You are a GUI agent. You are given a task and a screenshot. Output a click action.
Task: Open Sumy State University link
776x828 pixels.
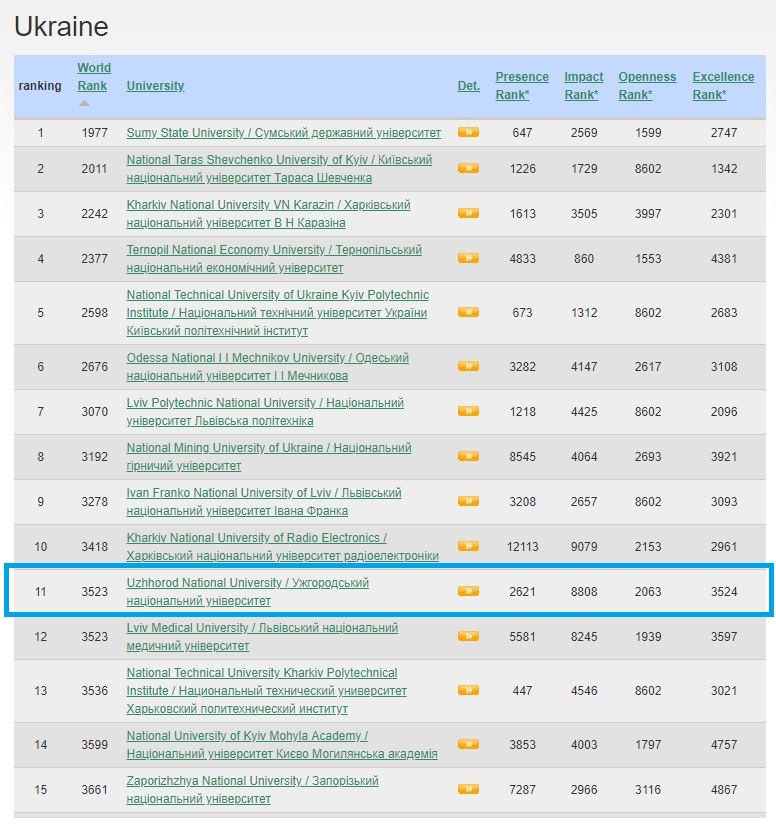tap(283, 133)
